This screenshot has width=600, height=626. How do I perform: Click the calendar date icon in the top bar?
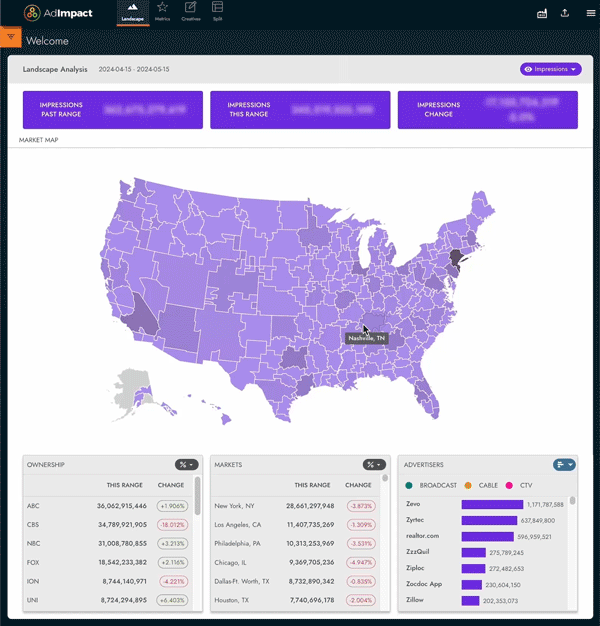(x=542, y=14)
